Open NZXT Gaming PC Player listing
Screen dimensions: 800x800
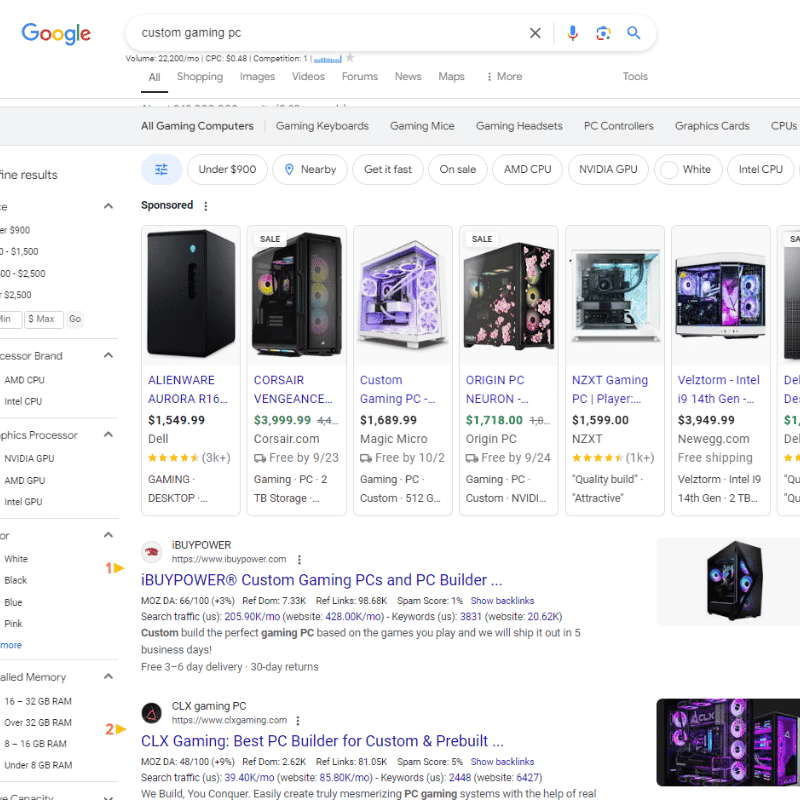coord(610,389)
